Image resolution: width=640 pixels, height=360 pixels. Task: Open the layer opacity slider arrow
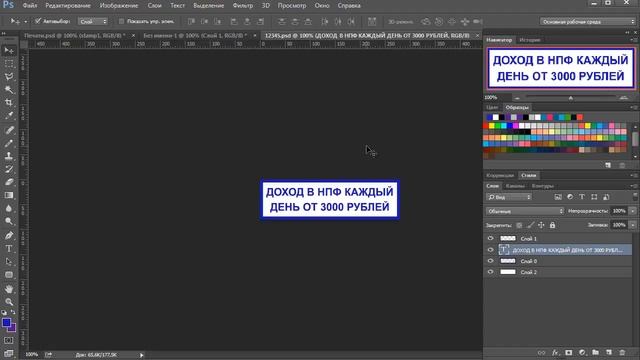tap(633, 211)
